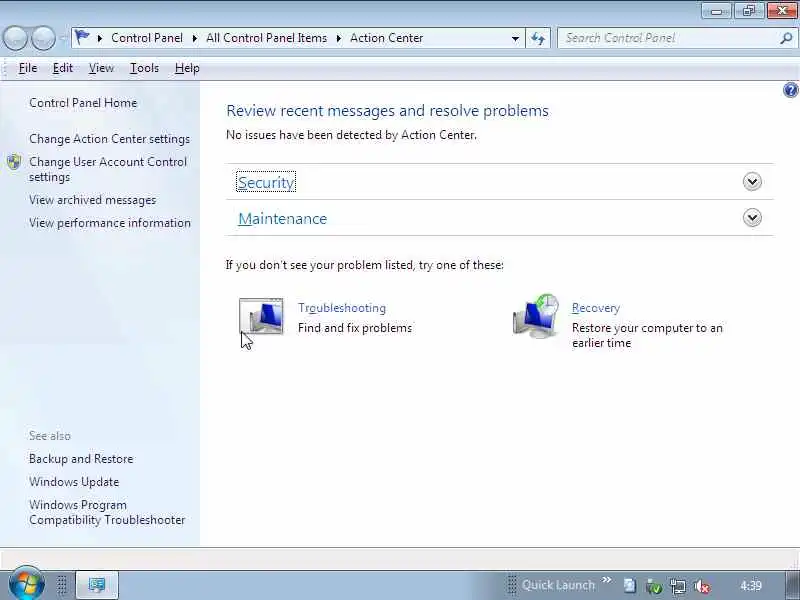Screen dimensions: 800x600
Task: Open Change User Account Control settings
Action: tap(108, 169)
